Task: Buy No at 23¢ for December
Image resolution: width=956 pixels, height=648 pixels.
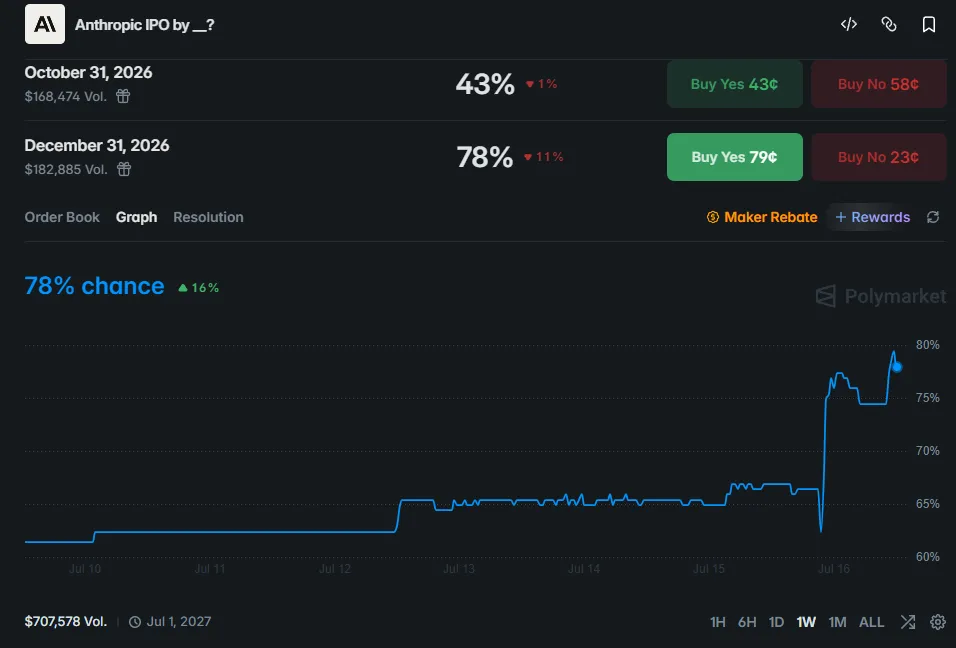Action: pos(879,157)
